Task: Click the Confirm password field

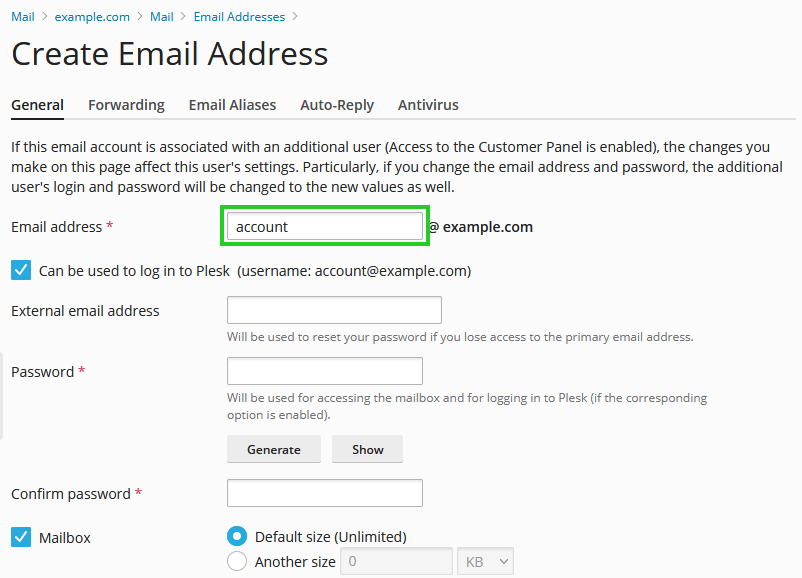Action: point(324,493)
